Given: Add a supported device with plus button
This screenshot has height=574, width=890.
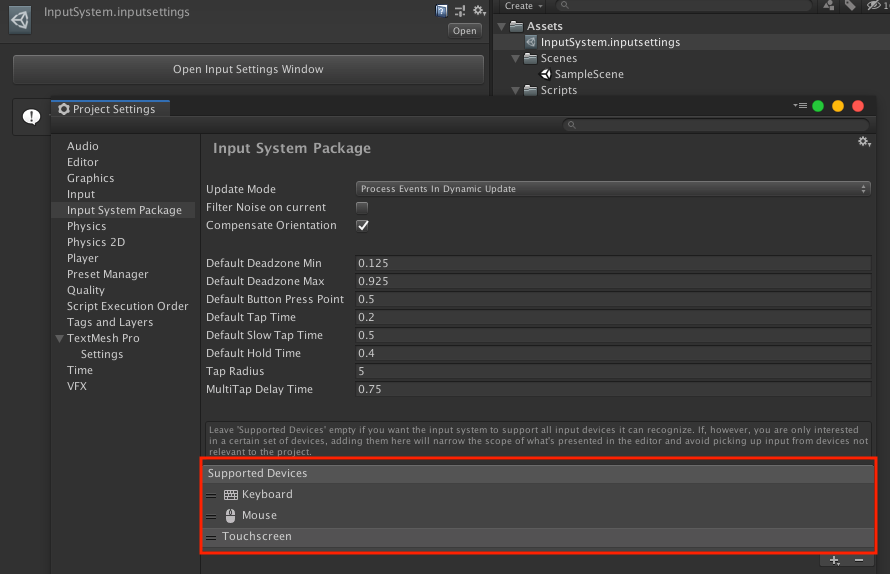Looking at the screenshot, I should point(834,561).
